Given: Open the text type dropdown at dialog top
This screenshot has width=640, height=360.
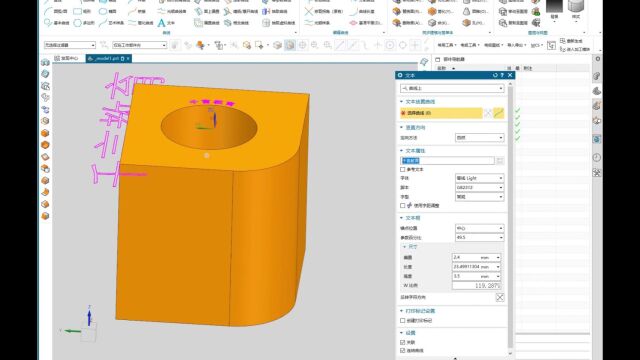Looking at the screenshot, I should [452, 89].
